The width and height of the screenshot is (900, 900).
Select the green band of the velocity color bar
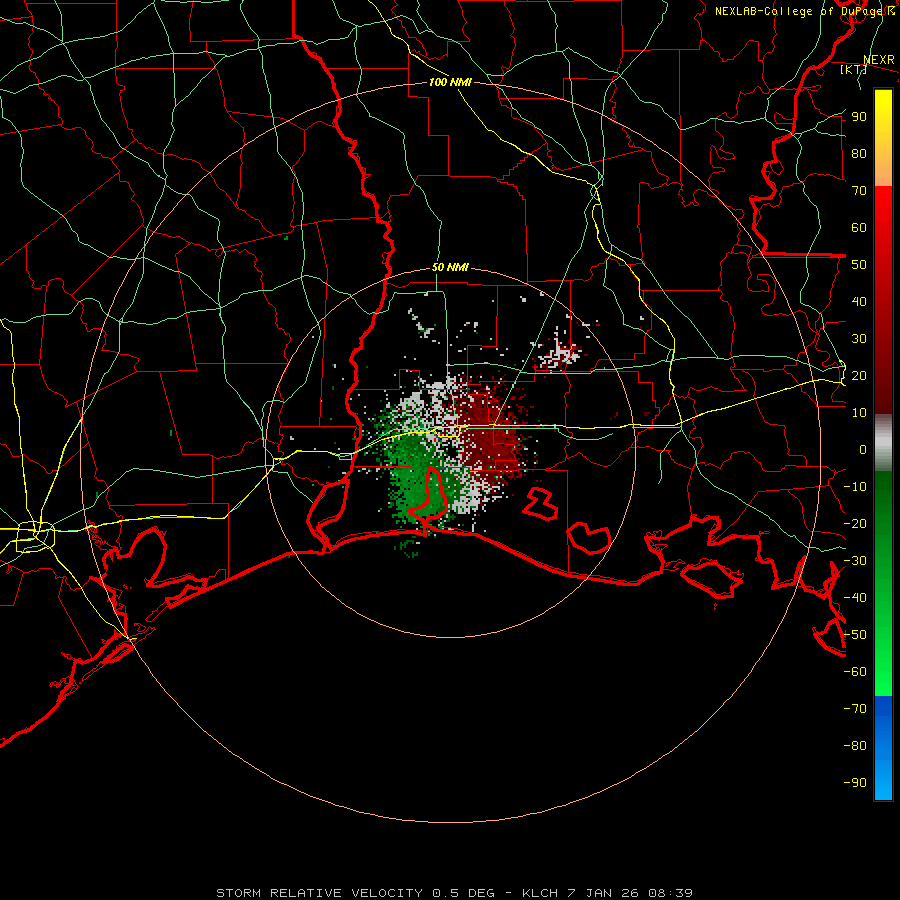pyautogui.click(x=883, y=583)
